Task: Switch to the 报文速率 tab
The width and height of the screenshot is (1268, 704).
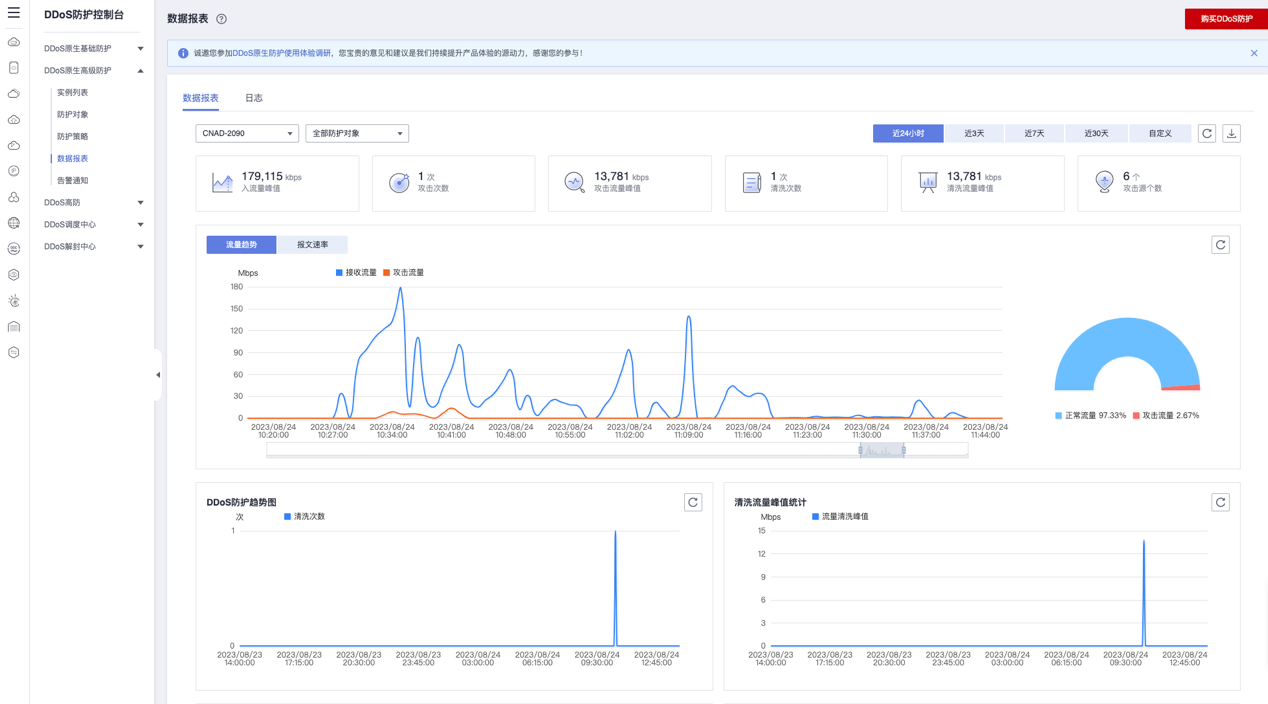Action: tap(312, 245)
